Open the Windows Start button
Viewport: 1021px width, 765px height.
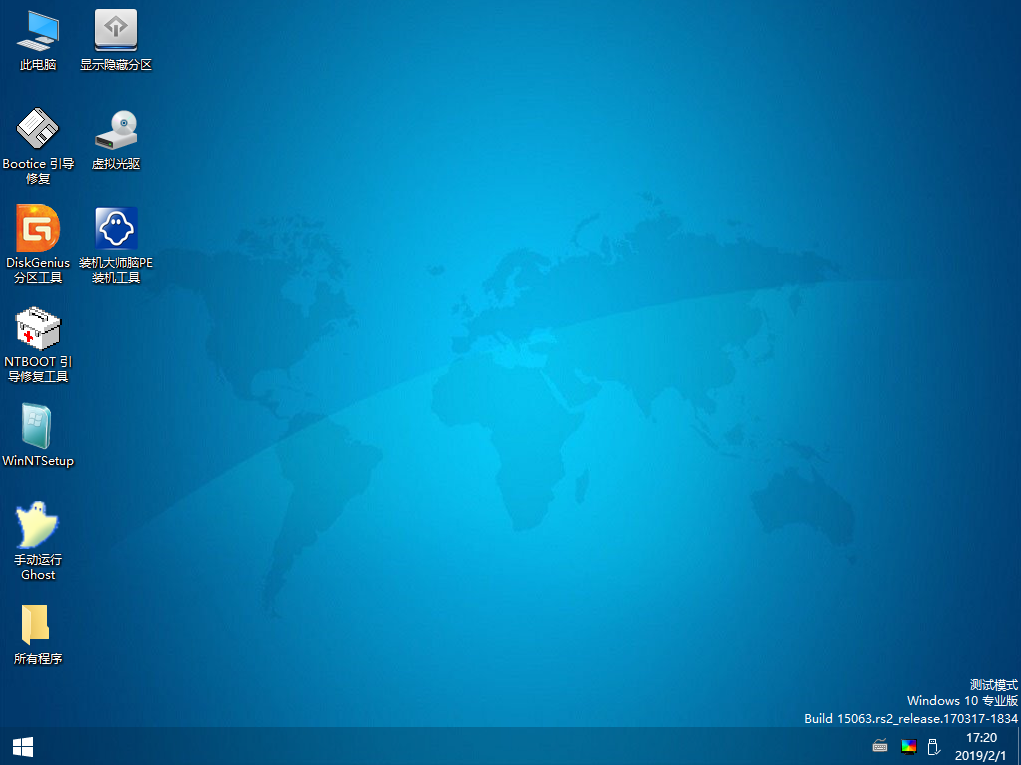(x=23, y=747)
